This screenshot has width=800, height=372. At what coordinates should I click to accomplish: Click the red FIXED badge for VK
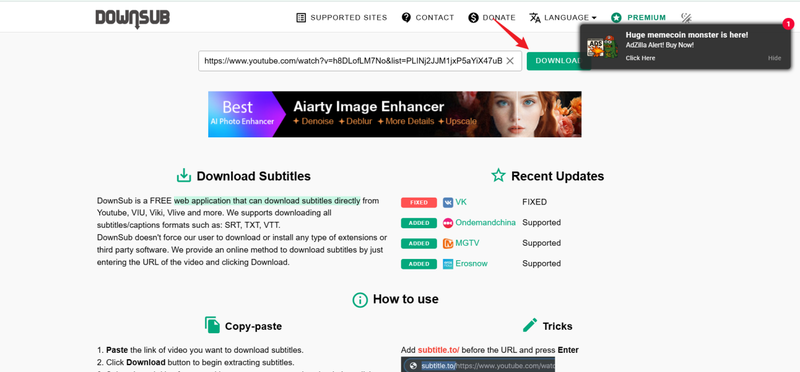coord(419,203)
